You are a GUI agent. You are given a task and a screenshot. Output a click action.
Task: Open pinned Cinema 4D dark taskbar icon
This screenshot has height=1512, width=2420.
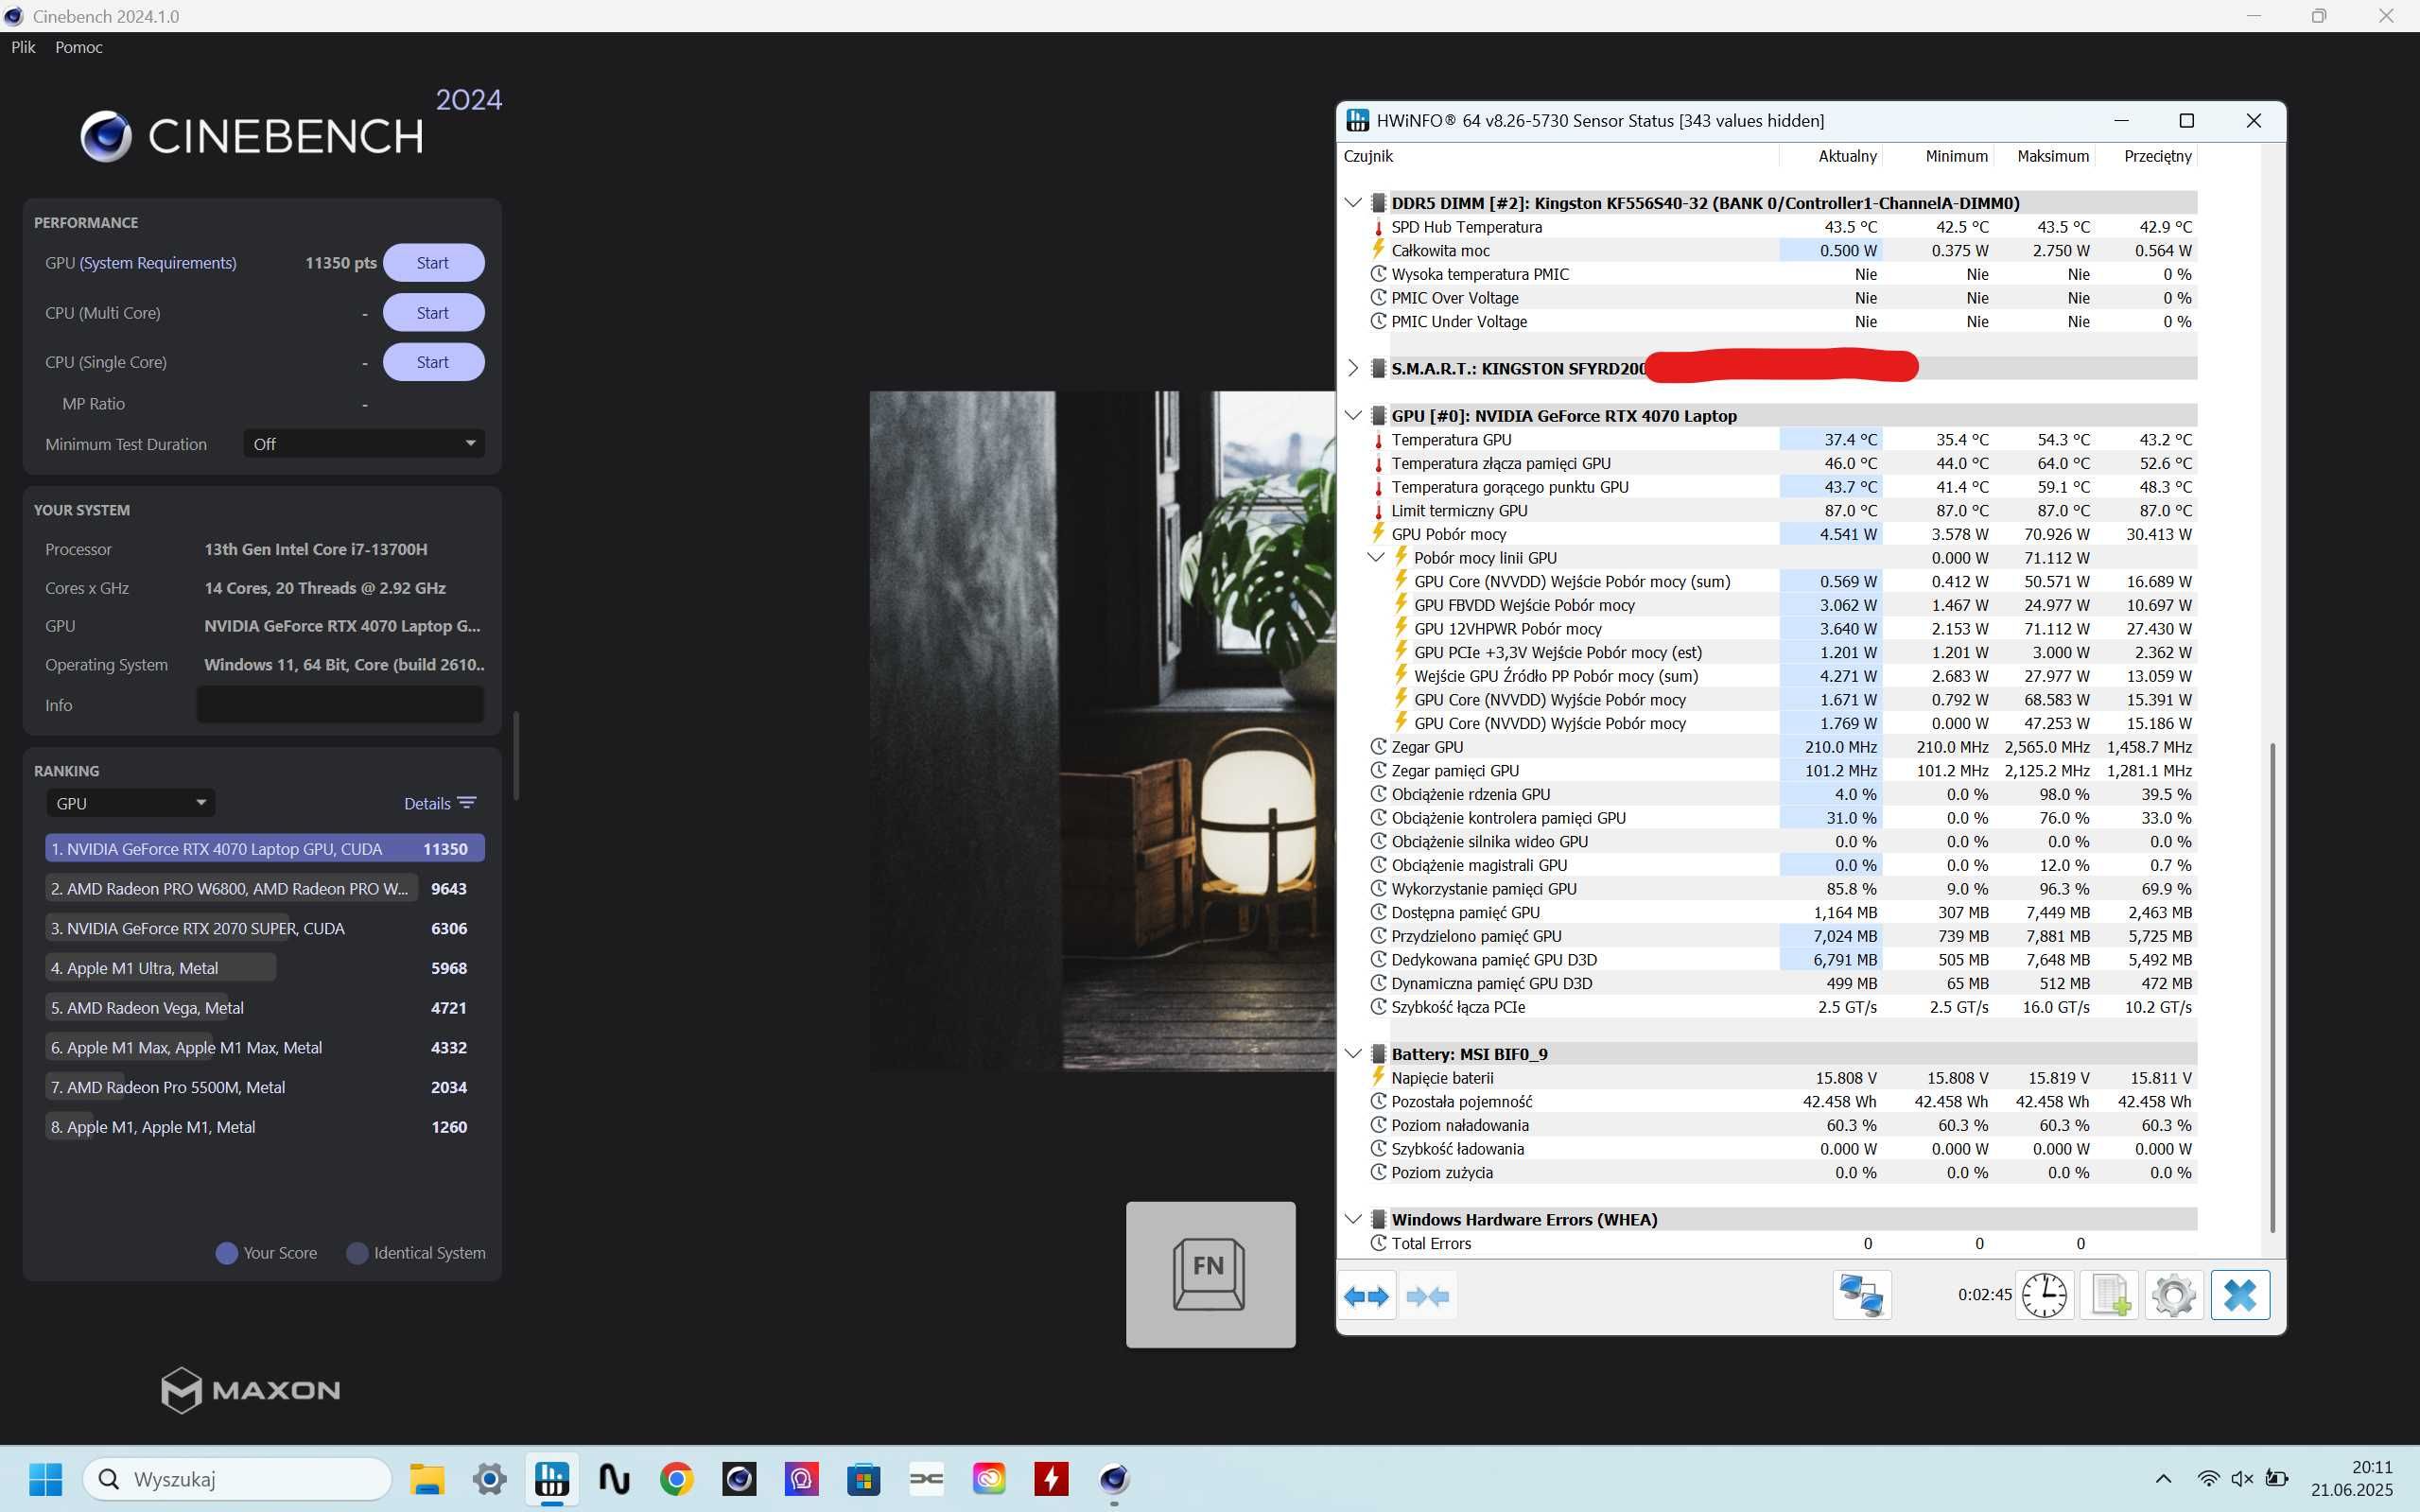point(739,1479)
